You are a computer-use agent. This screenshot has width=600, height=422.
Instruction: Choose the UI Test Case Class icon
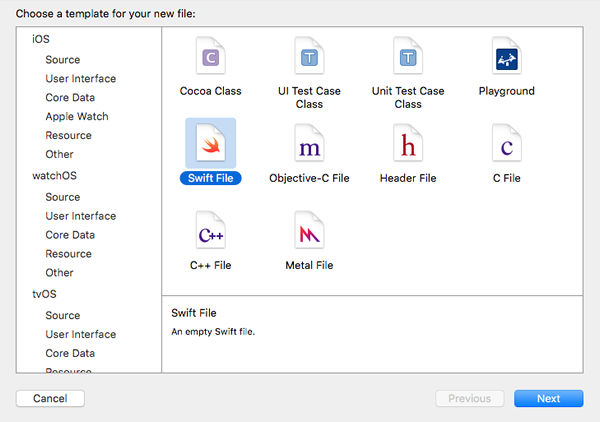click(309, 58)
